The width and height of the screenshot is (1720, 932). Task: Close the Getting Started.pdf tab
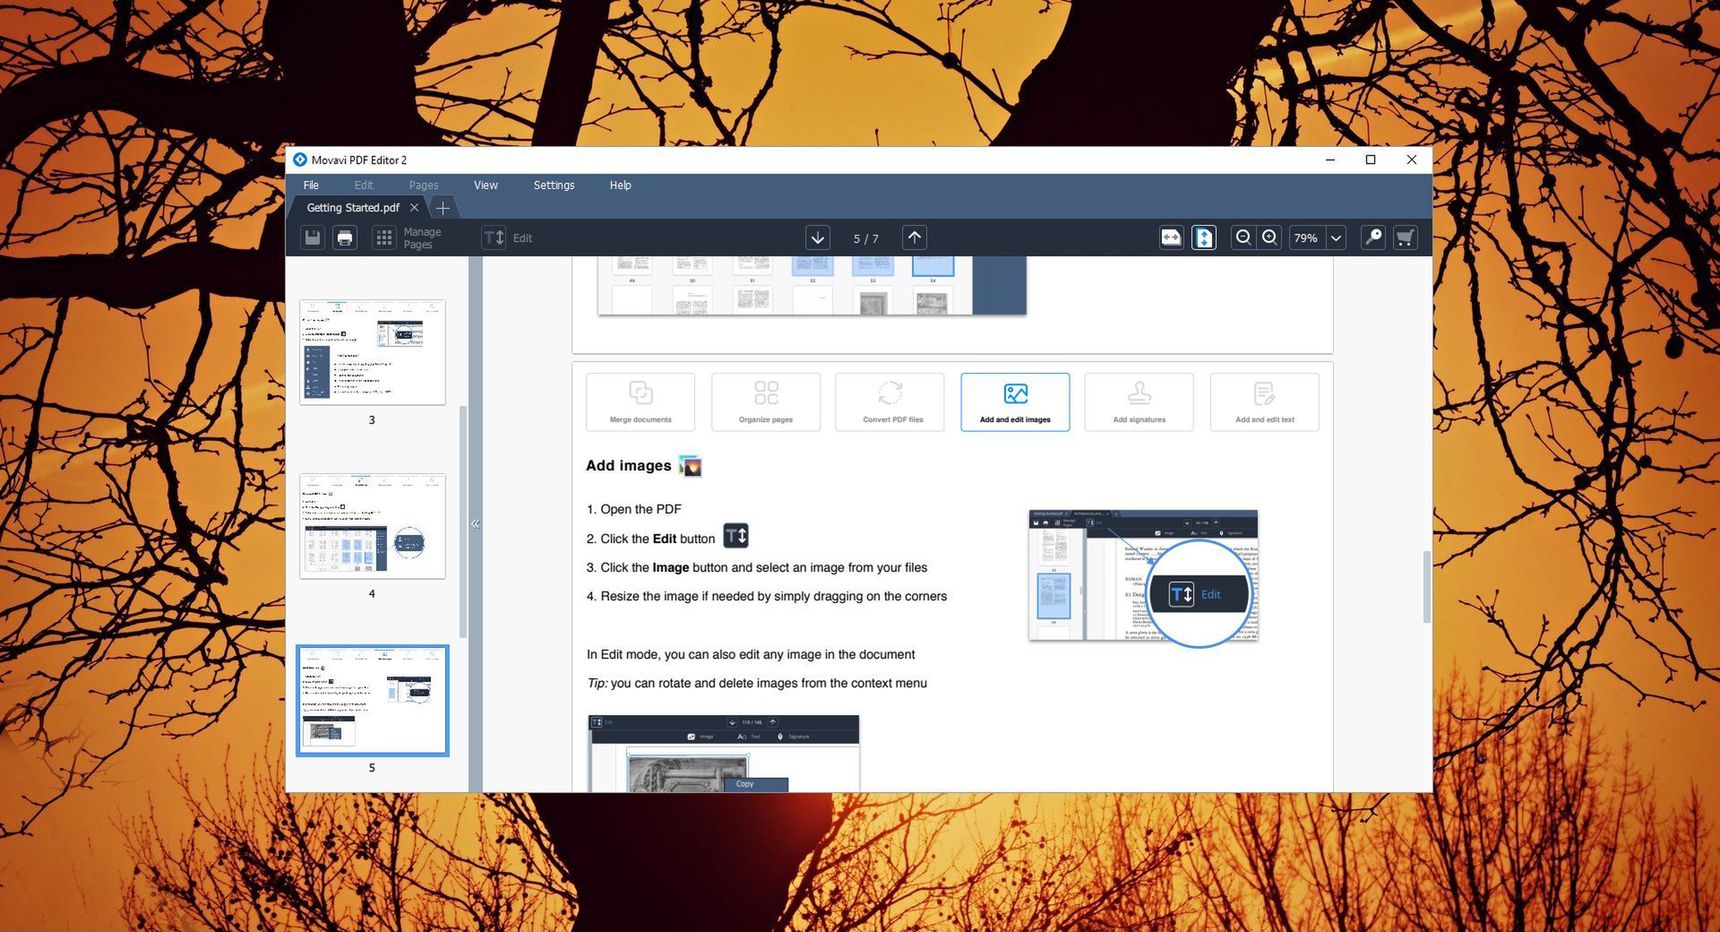[414, 208]
